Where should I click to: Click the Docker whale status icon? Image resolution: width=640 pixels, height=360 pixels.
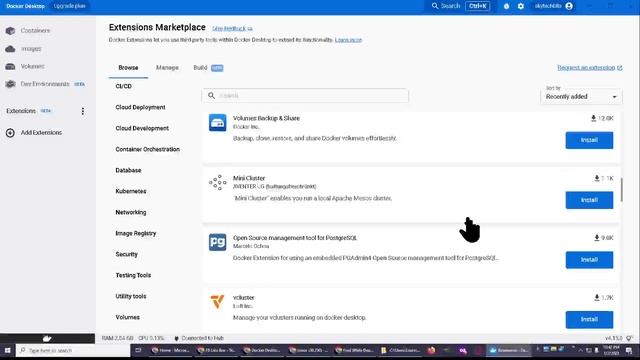coord(47,338)
